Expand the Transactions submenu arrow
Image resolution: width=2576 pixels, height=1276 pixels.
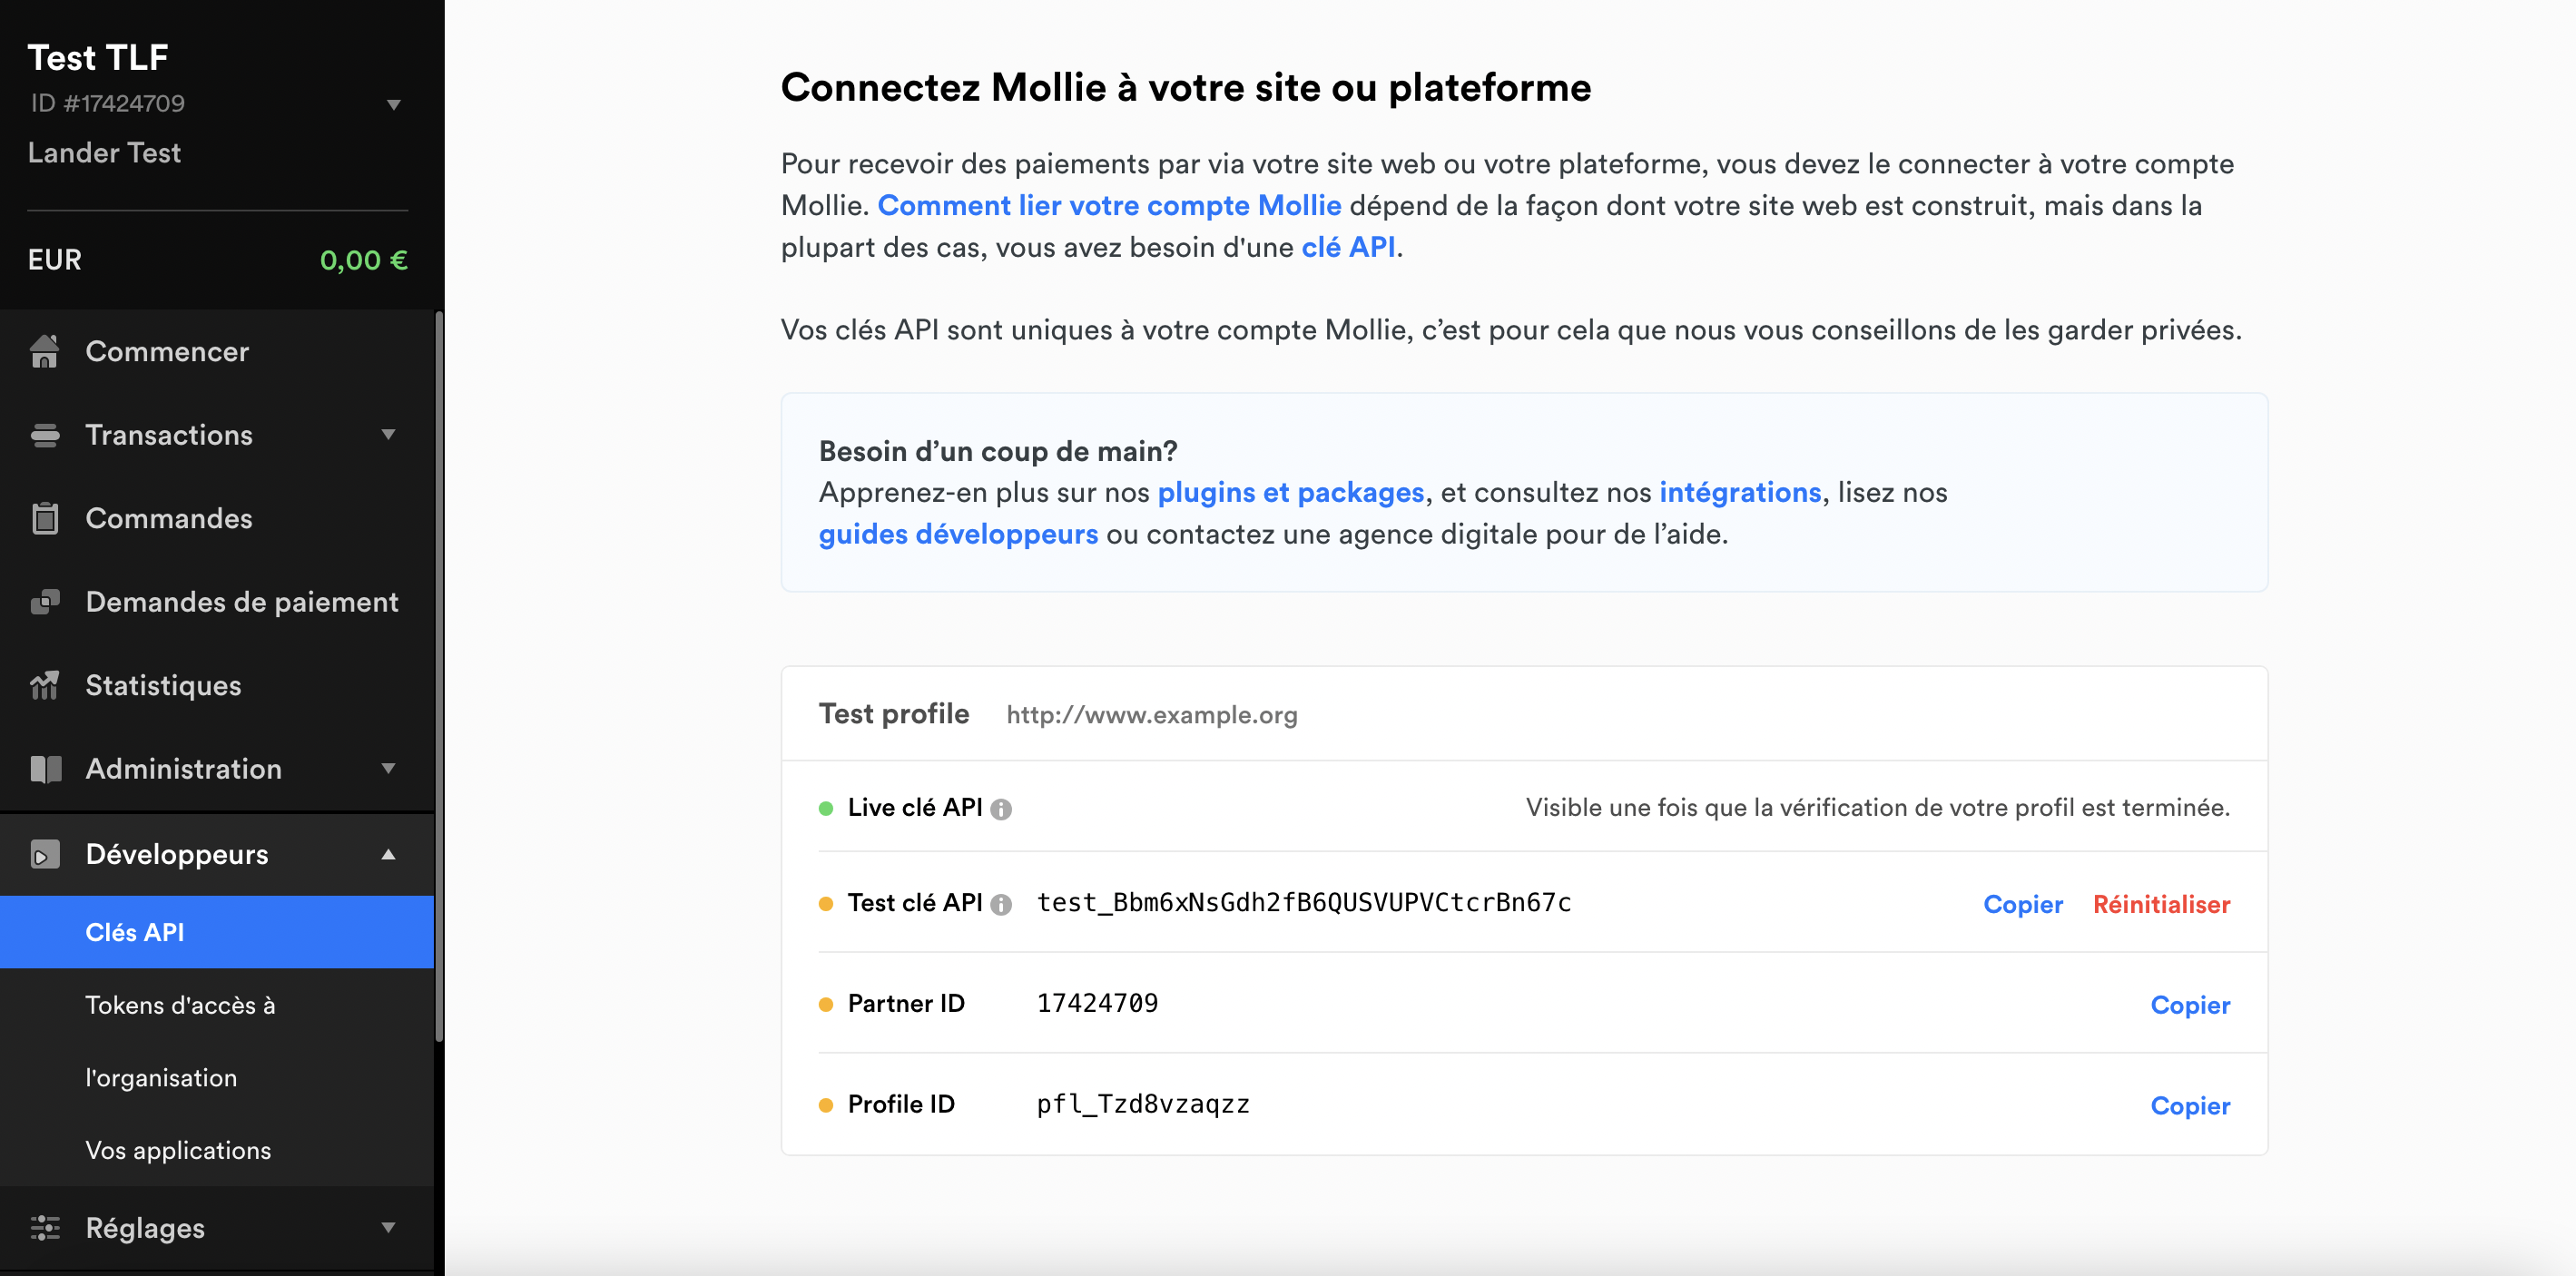(389, 435)
